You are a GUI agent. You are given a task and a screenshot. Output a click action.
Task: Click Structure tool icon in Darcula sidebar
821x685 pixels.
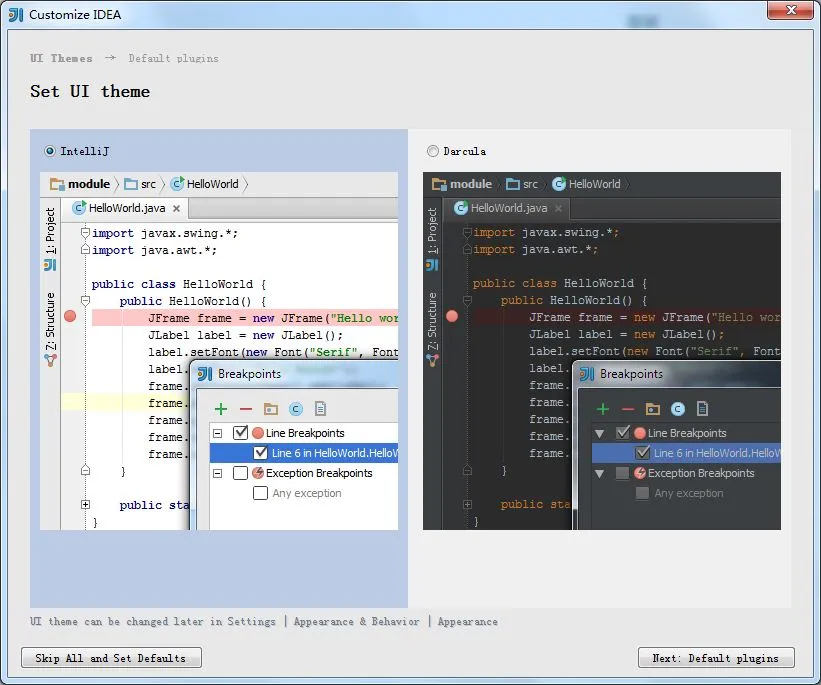click(x=432, y=360)
